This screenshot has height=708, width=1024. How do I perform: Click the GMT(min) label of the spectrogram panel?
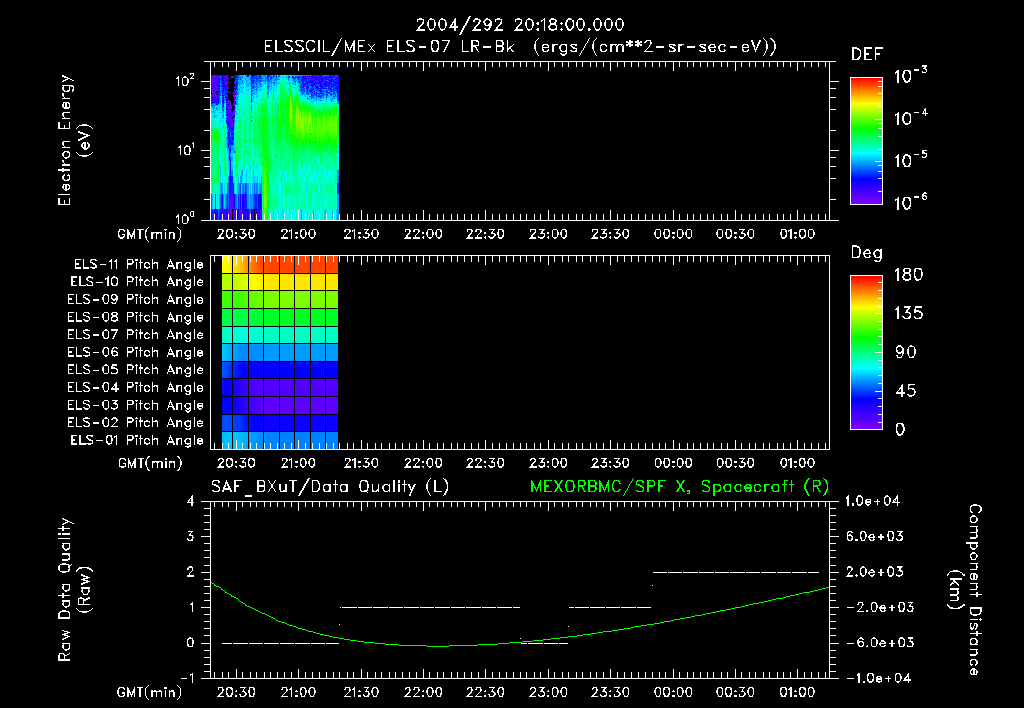click(150, 234)
